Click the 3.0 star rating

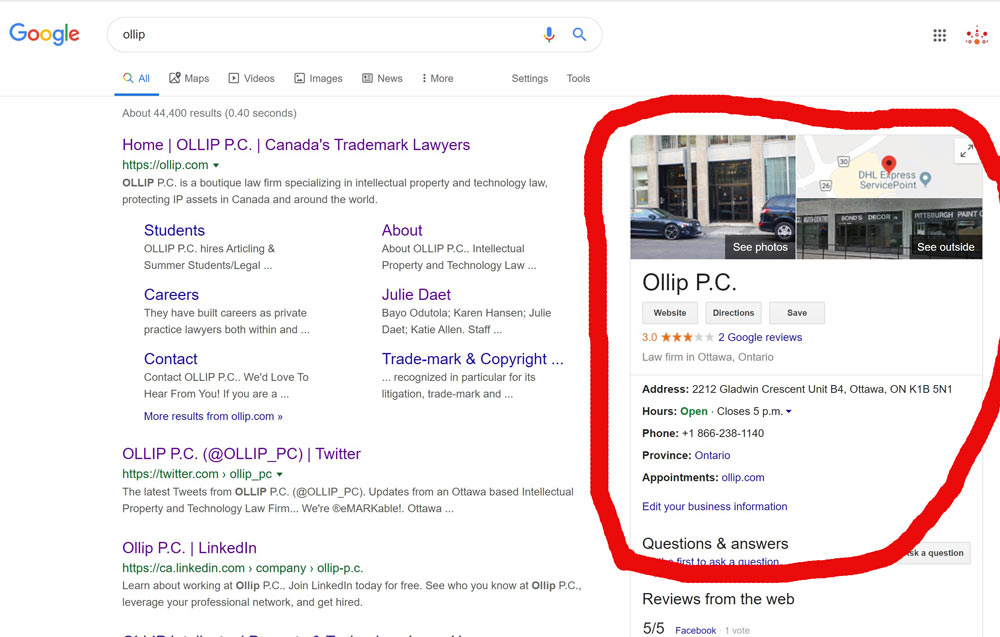677,337
